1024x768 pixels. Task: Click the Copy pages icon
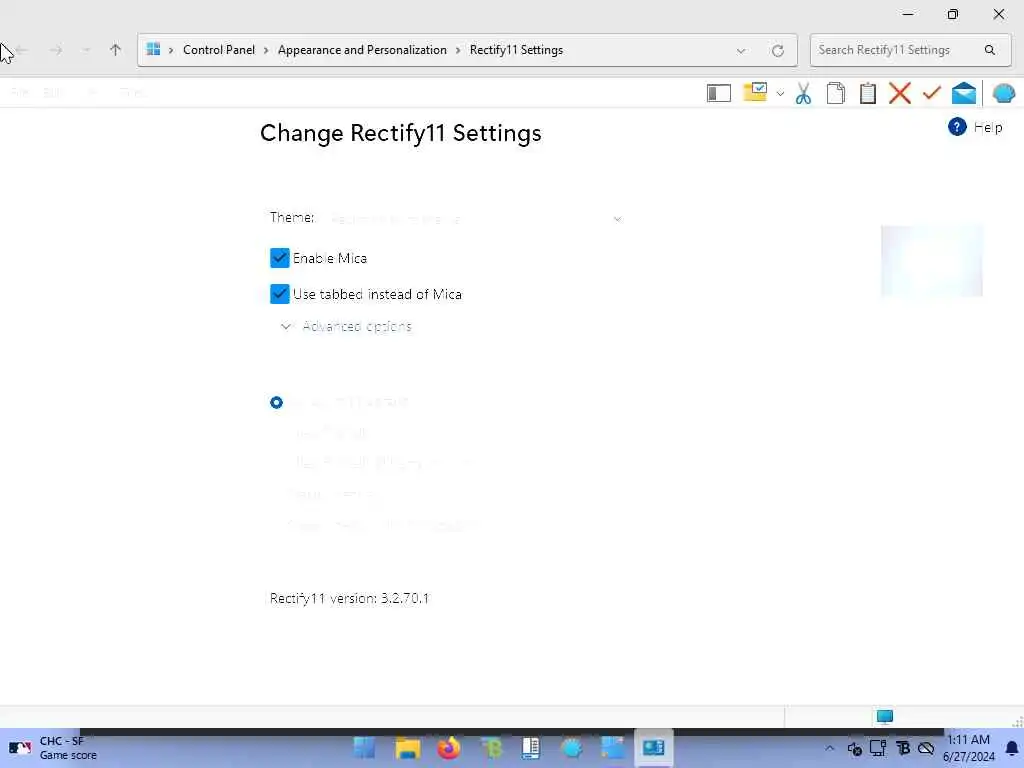coord(835,93)
